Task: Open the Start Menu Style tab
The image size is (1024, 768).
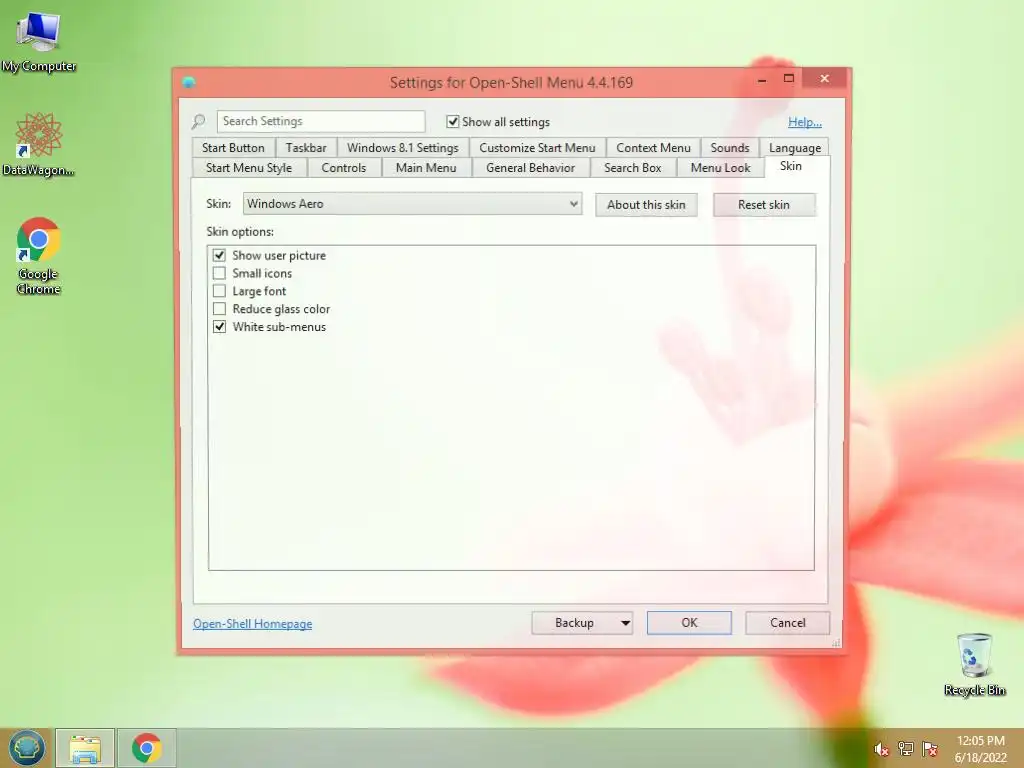Action: 249,168
